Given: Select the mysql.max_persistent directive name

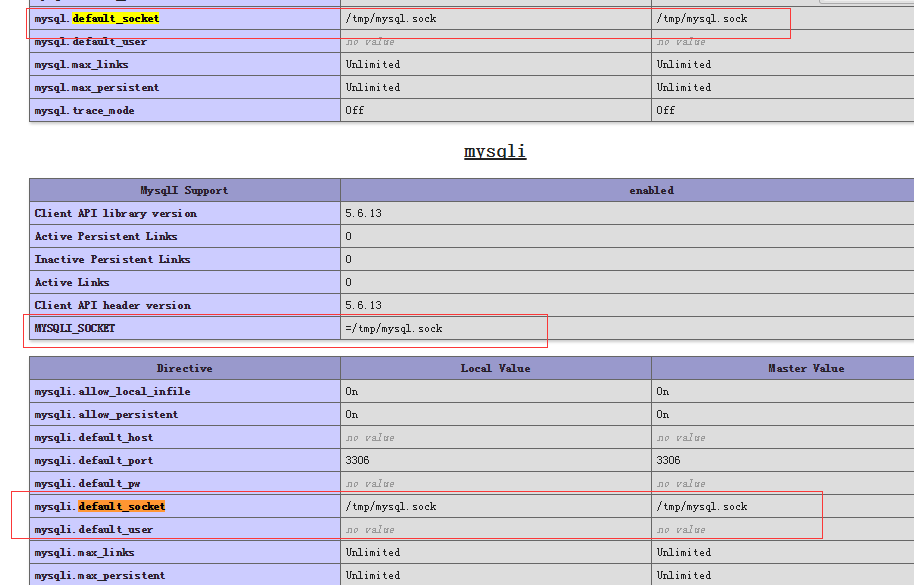Looking at the screenshot, I should (97, 87).
